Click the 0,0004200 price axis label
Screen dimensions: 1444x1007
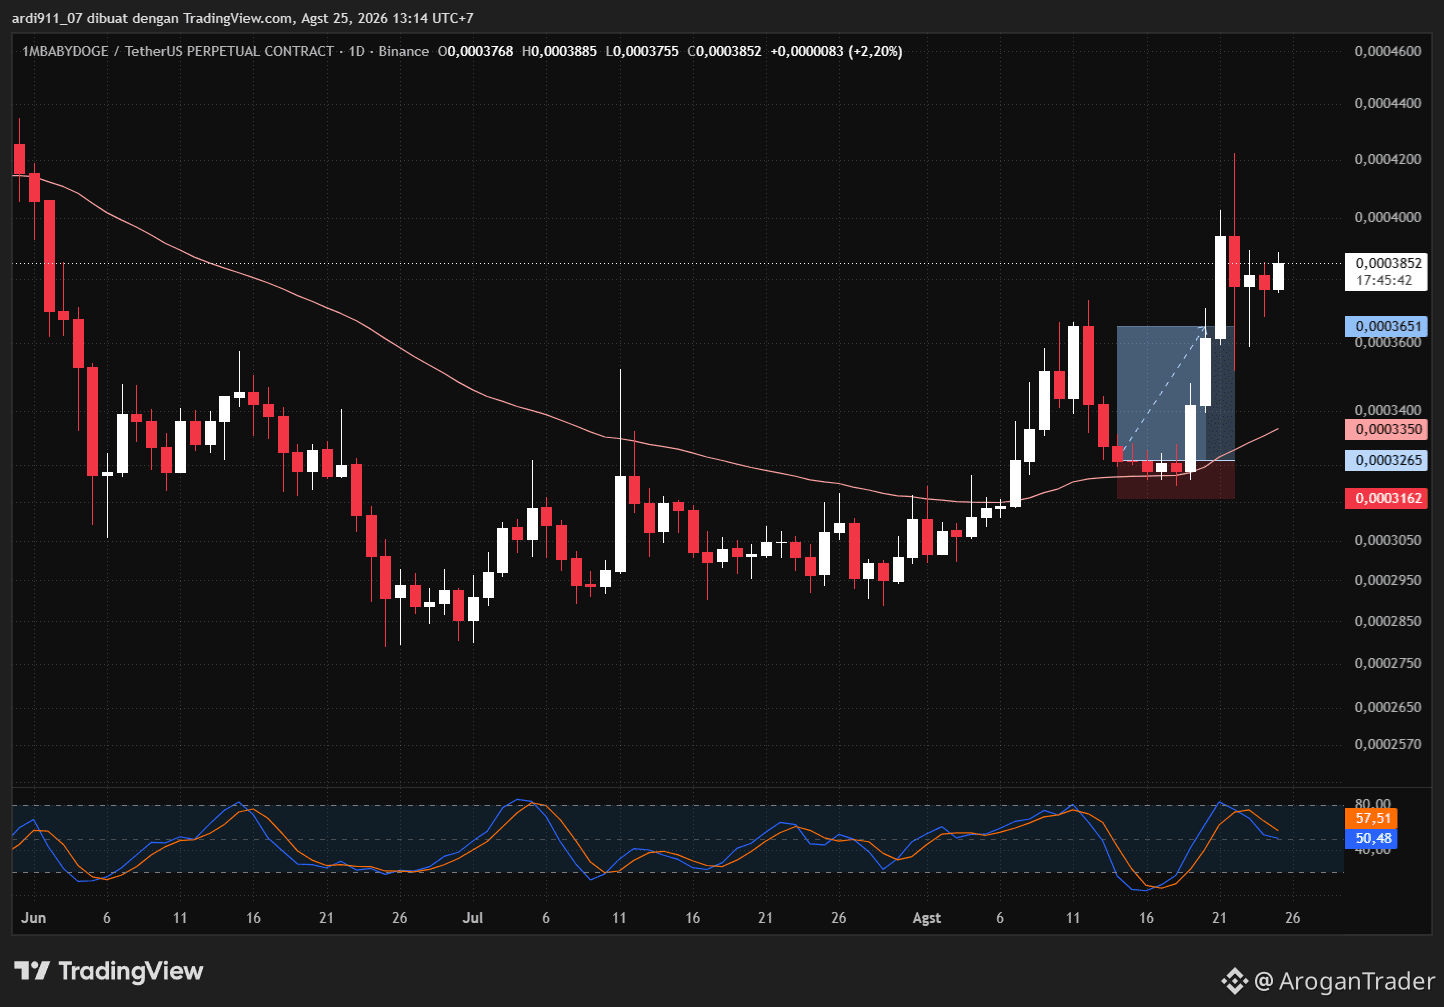(1388, 159)
